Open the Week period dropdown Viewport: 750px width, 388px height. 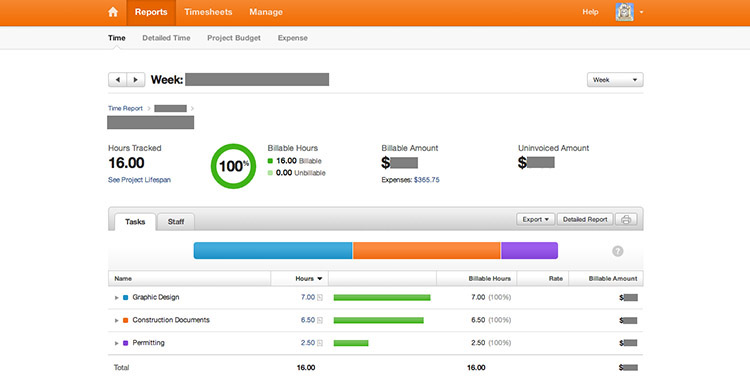point(615,80)
